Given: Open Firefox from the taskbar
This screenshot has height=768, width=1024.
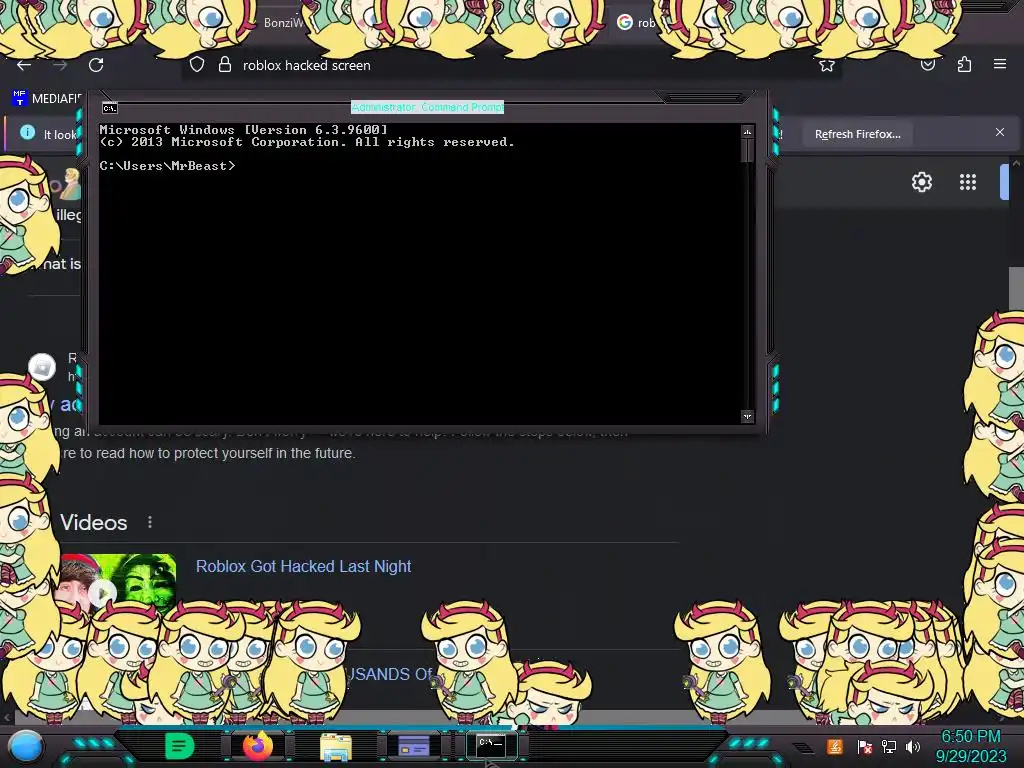Looking at the screenshot, I should pos(257,746).
